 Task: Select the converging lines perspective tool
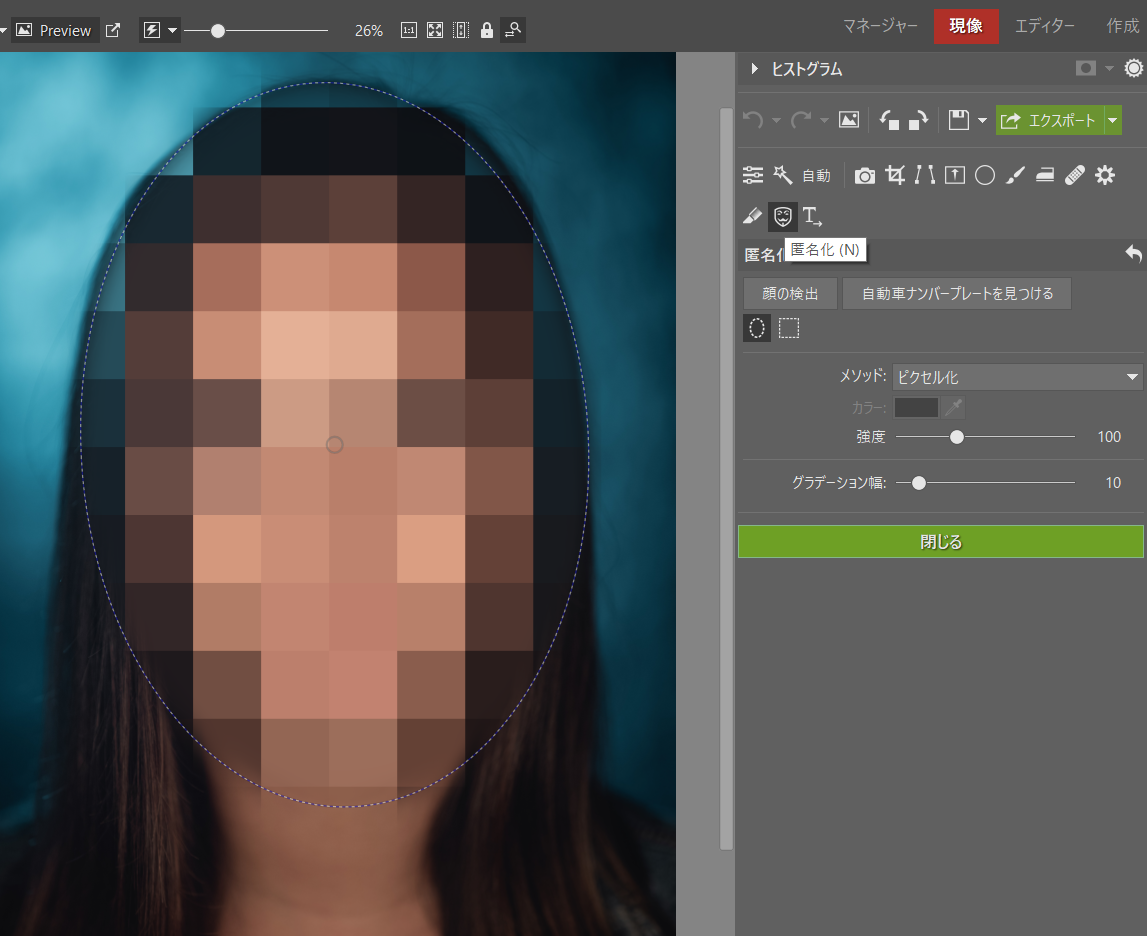point(925,175)
